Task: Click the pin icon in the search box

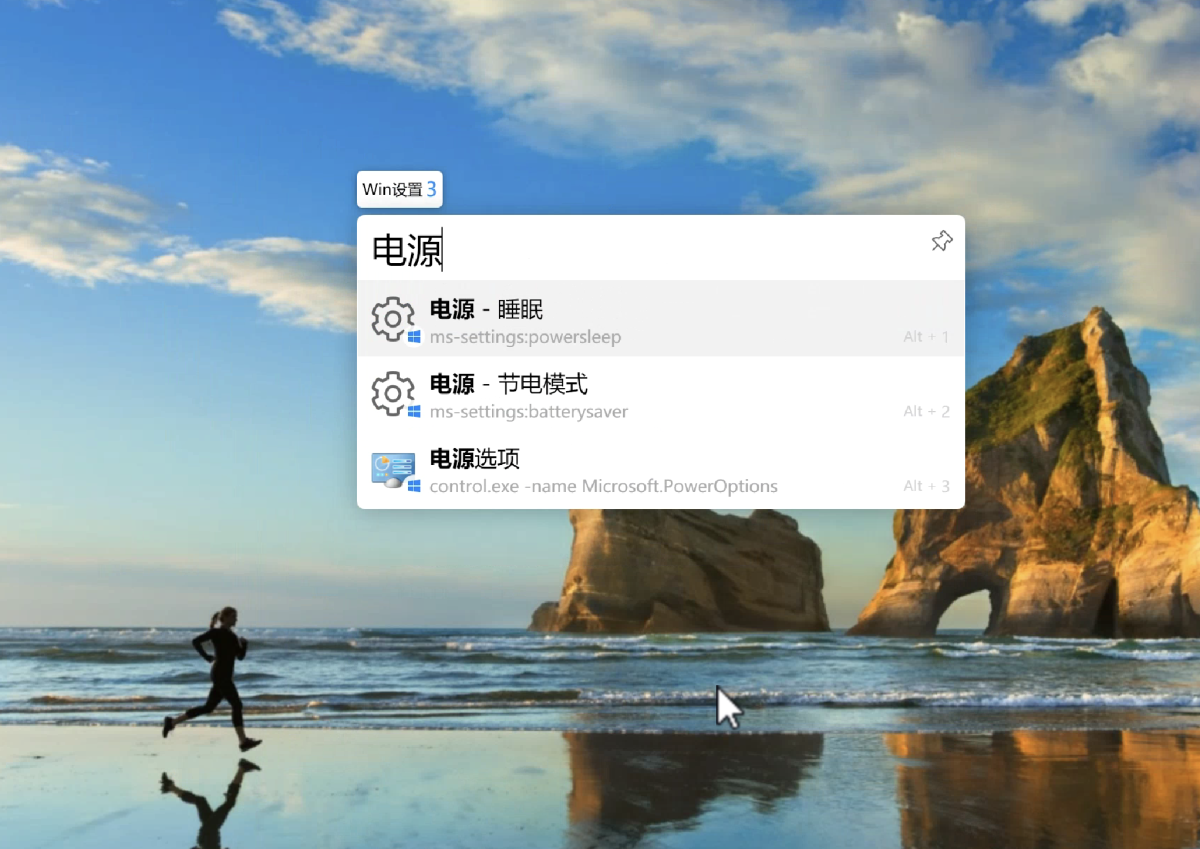Action: coord(941,241)
